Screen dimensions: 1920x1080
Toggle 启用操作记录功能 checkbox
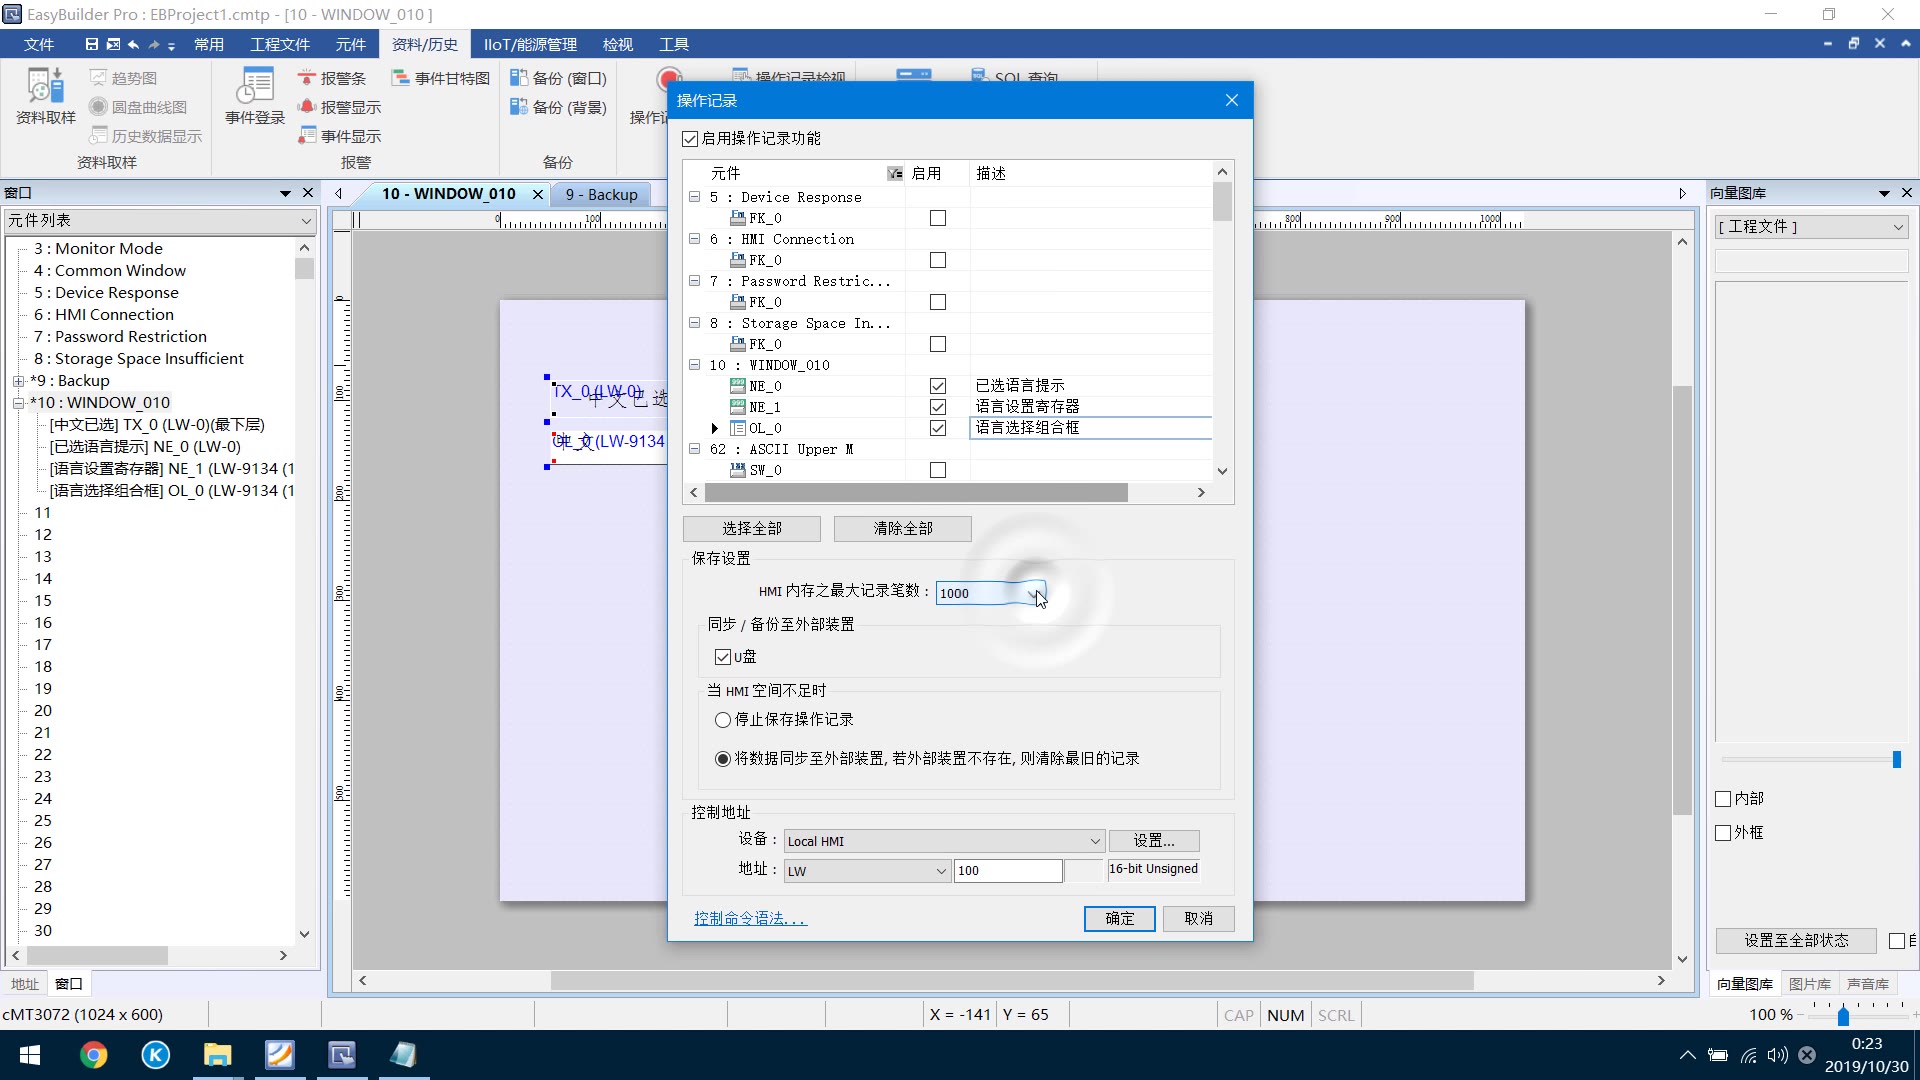coord(690,138)
